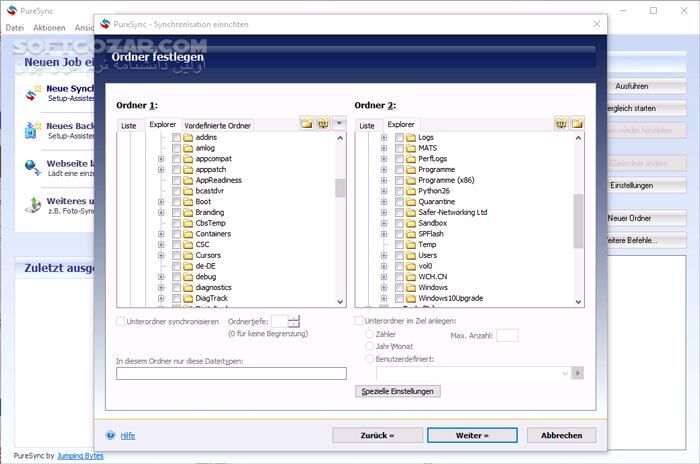Click FTP folder icon above Ordner 2 tree

[561, 124]
